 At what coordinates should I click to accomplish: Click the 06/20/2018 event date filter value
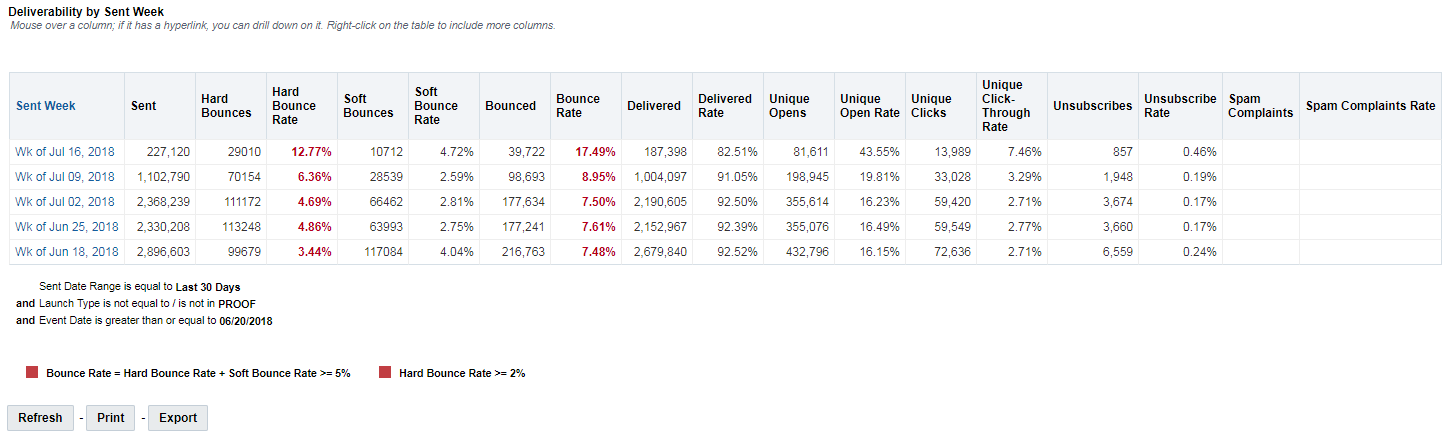pos(246,321)
